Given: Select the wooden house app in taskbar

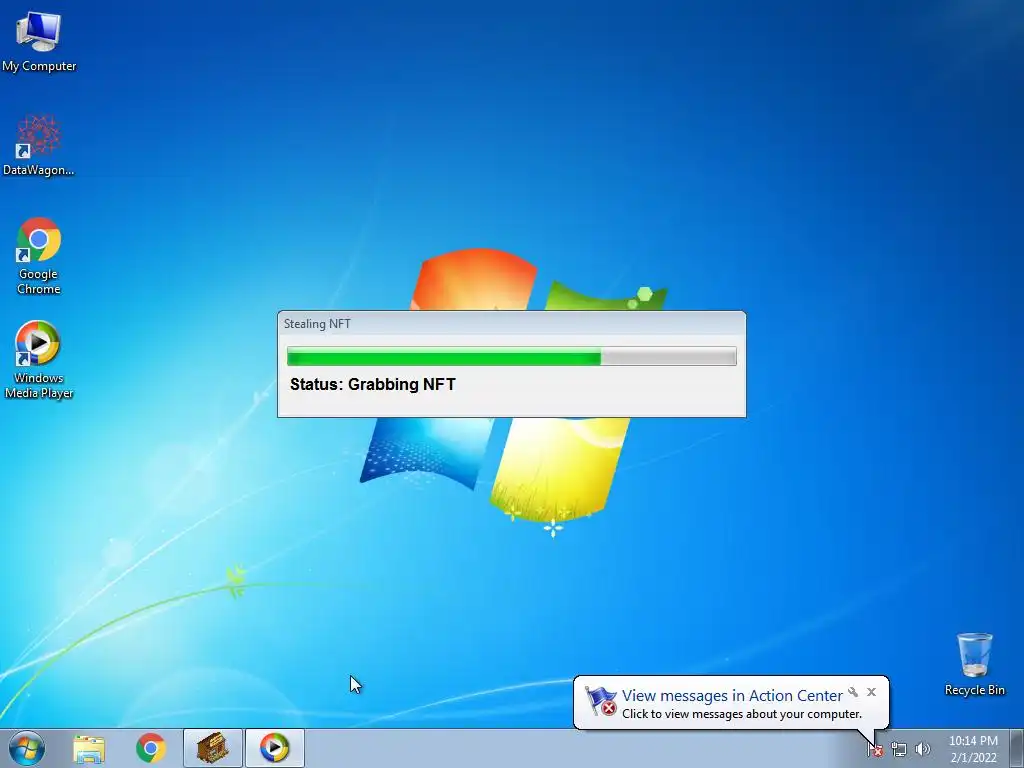Looking at the screenshot, I should click(x=213, y=748).
